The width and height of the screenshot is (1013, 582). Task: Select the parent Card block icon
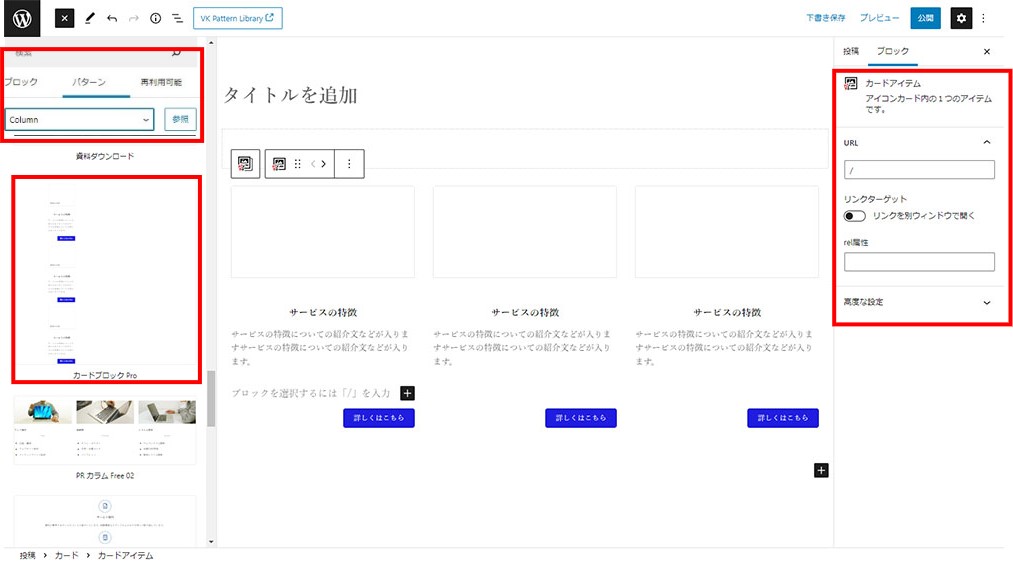[x=246, y=164]
